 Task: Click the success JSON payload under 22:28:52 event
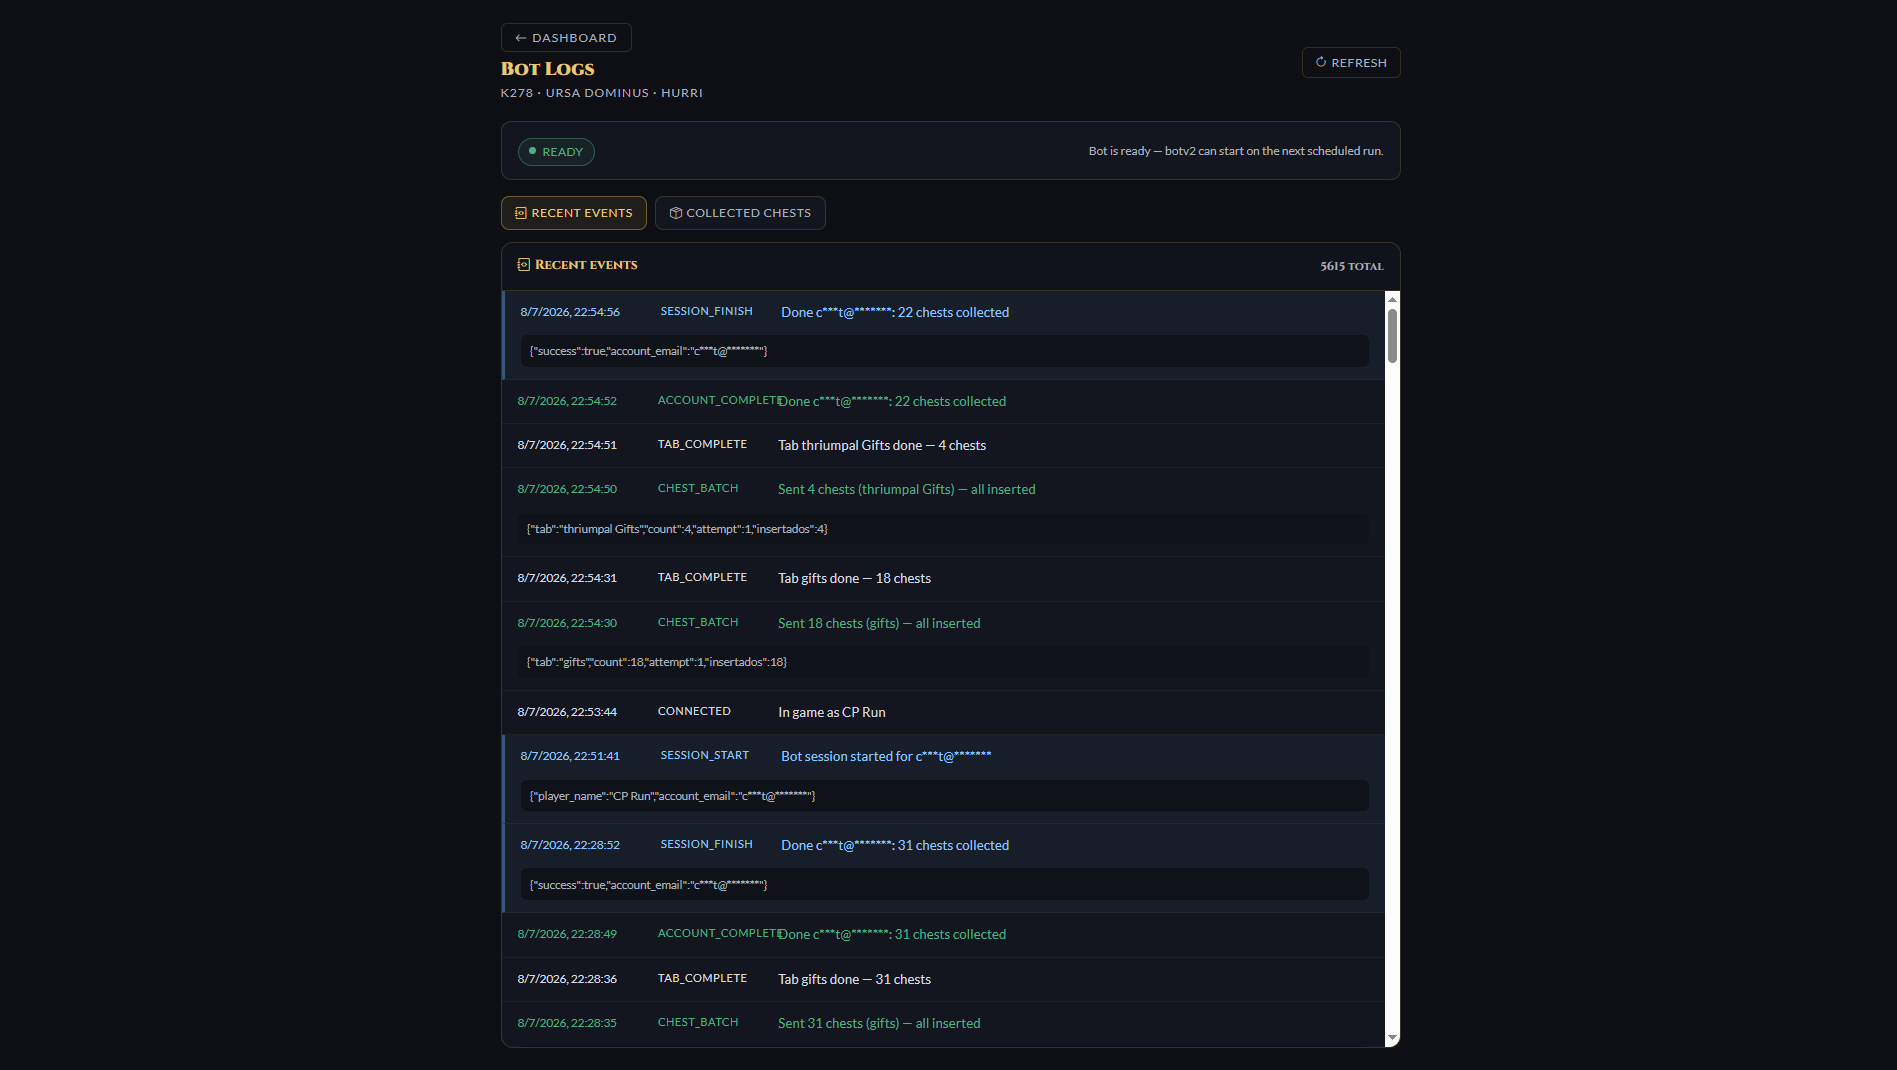[944, 885]
